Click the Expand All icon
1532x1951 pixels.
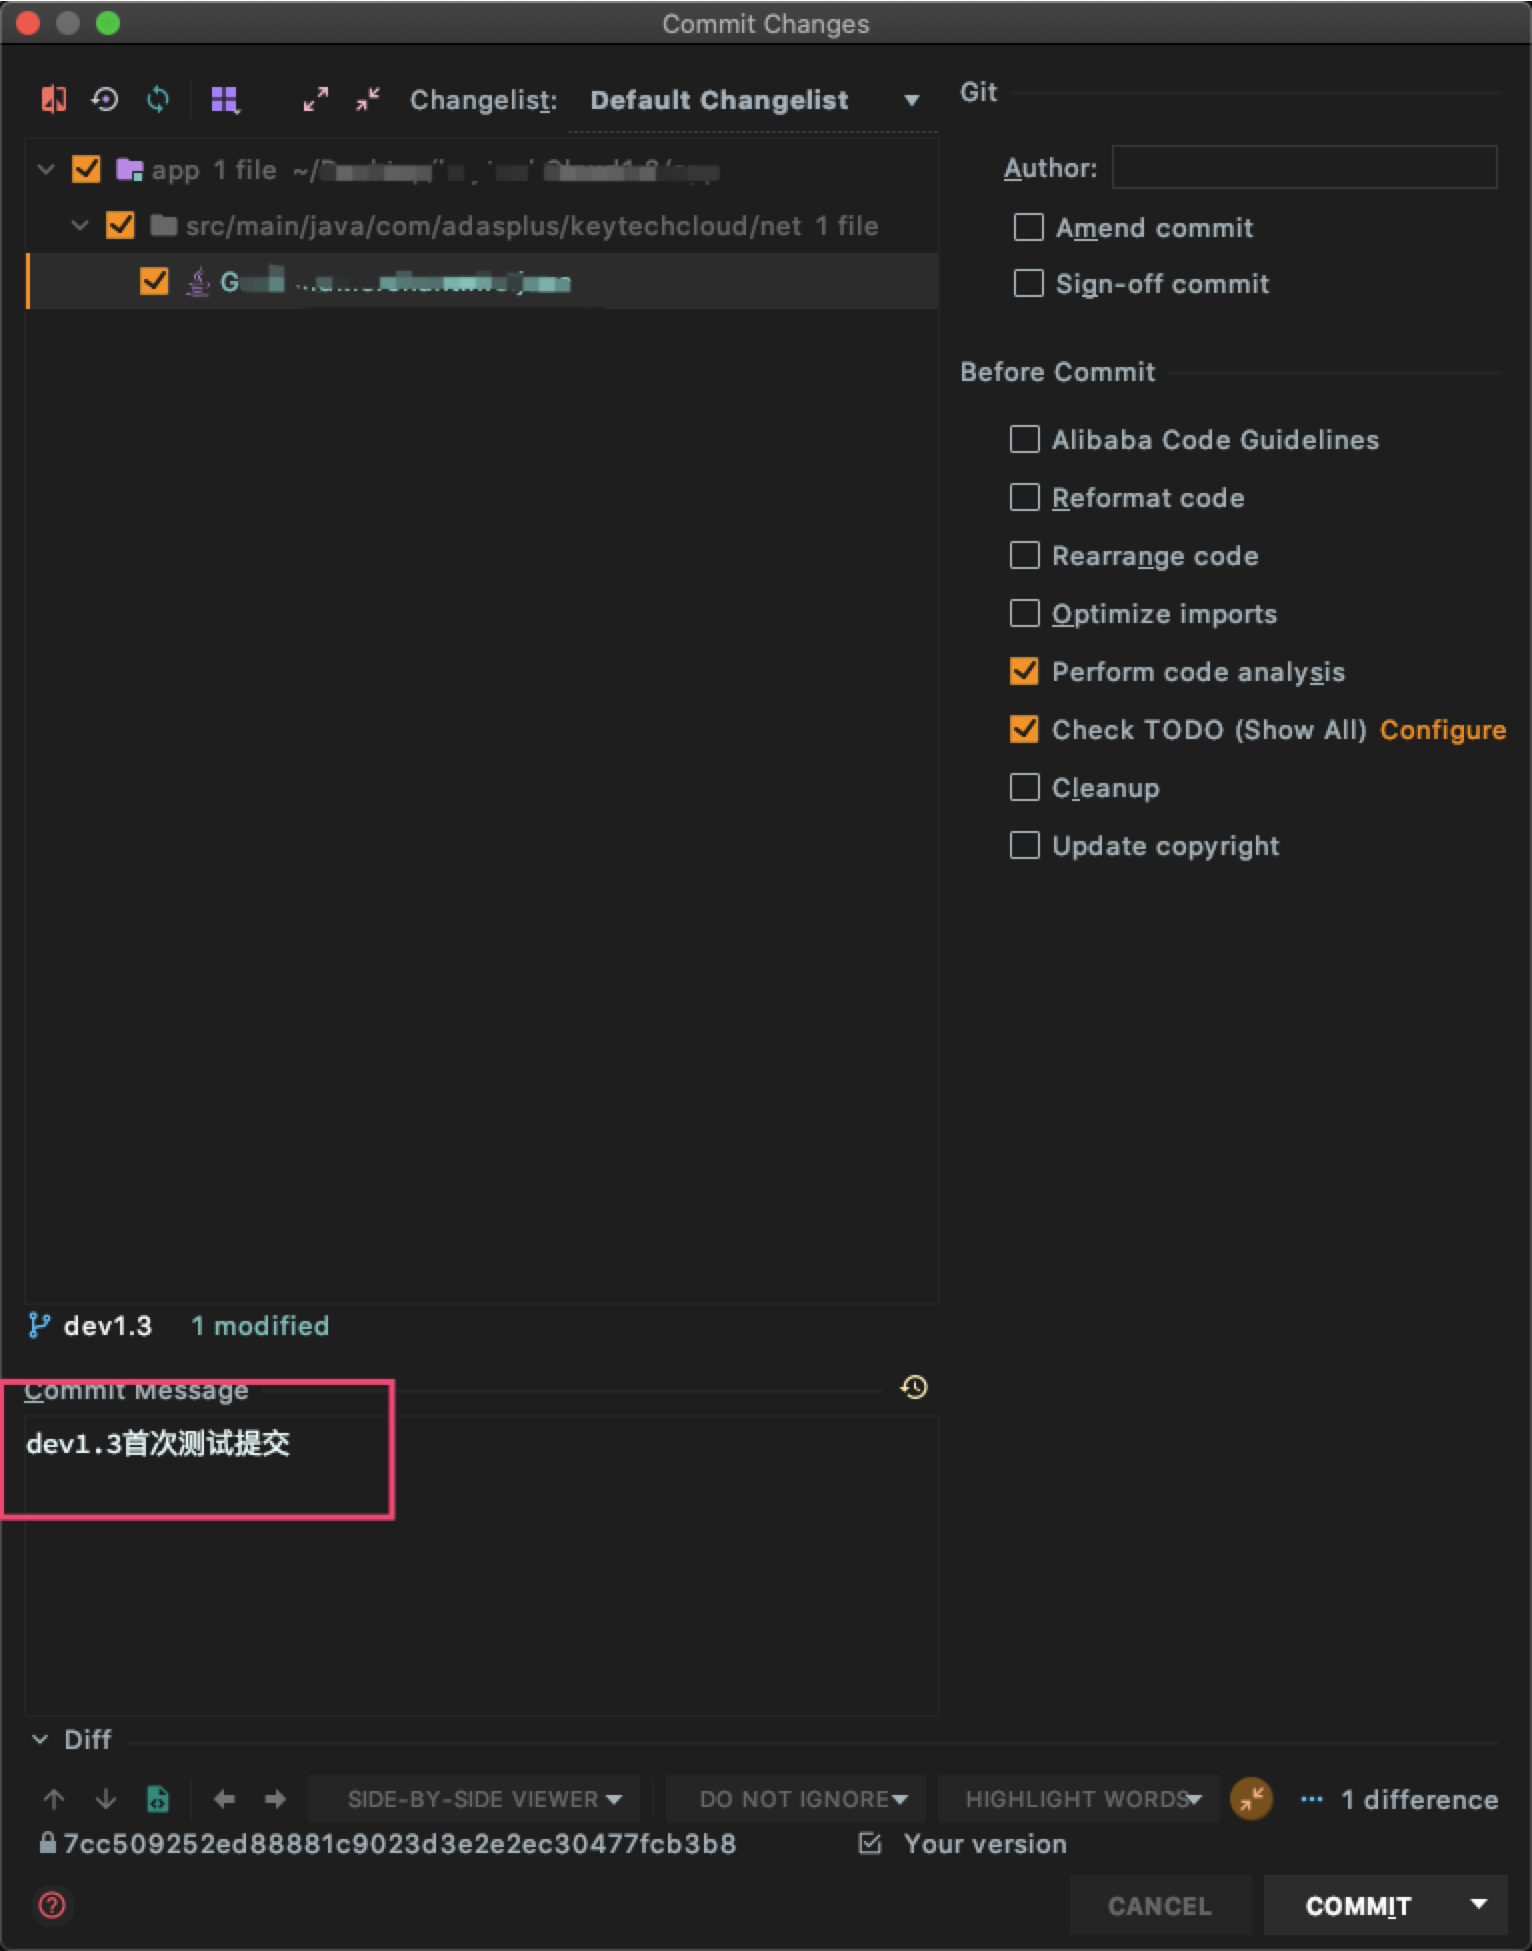click(316, 99)
